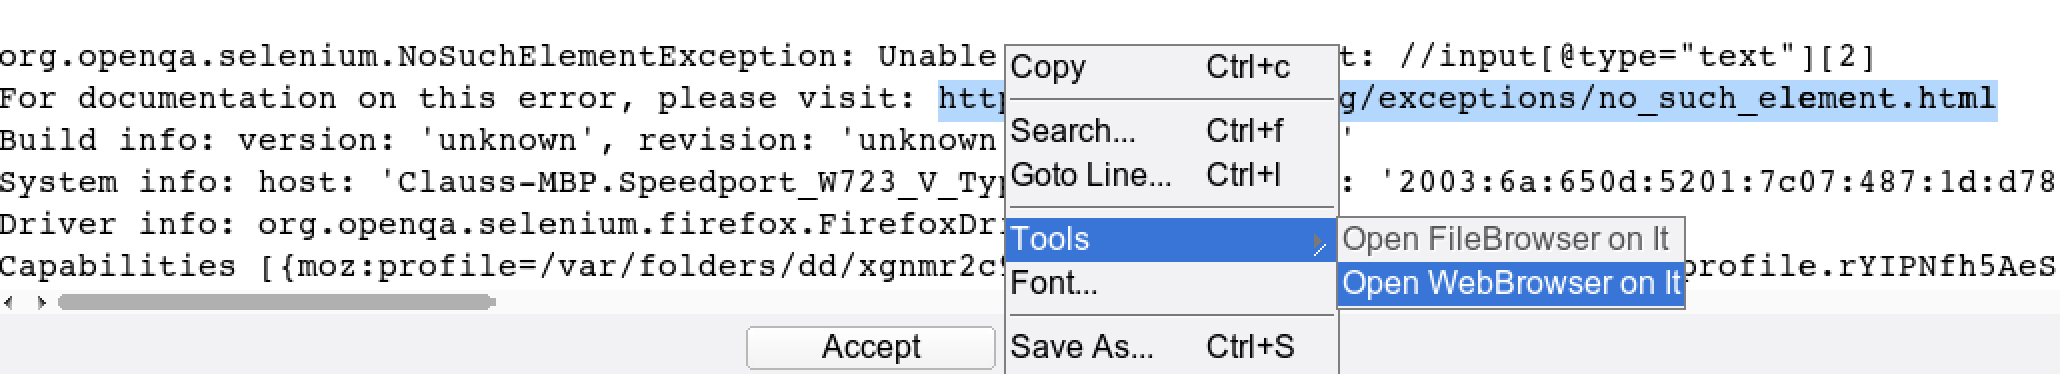Select Open WebBrowser on It
Image resolution: width=2060 pixels, height=374 pixels.
1510,284
